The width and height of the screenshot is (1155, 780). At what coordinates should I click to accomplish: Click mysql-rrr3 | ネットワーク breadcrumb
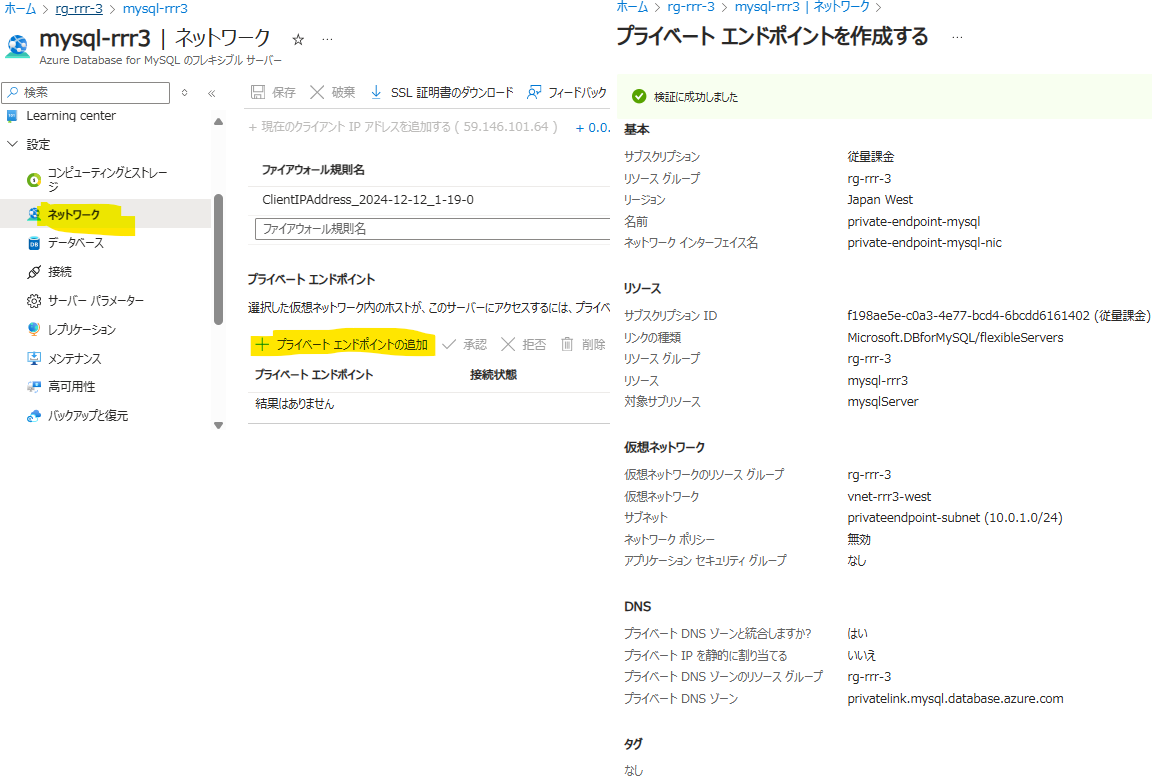tap(802, 7)
